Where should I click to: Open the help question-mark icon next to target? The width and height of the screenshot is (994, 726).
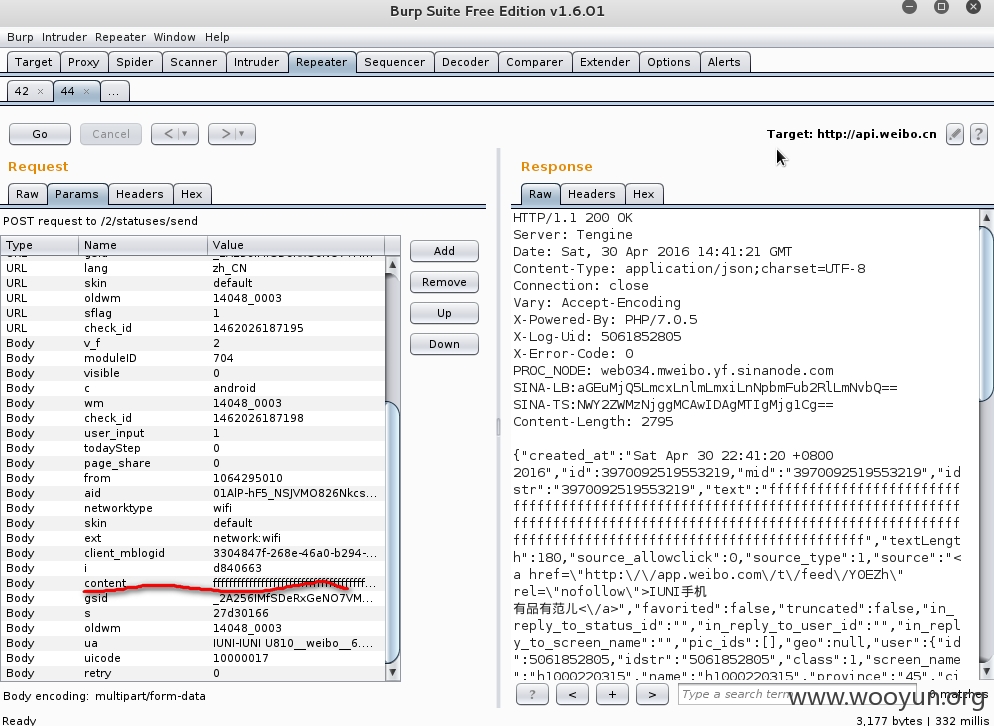[x=978, y=134]
